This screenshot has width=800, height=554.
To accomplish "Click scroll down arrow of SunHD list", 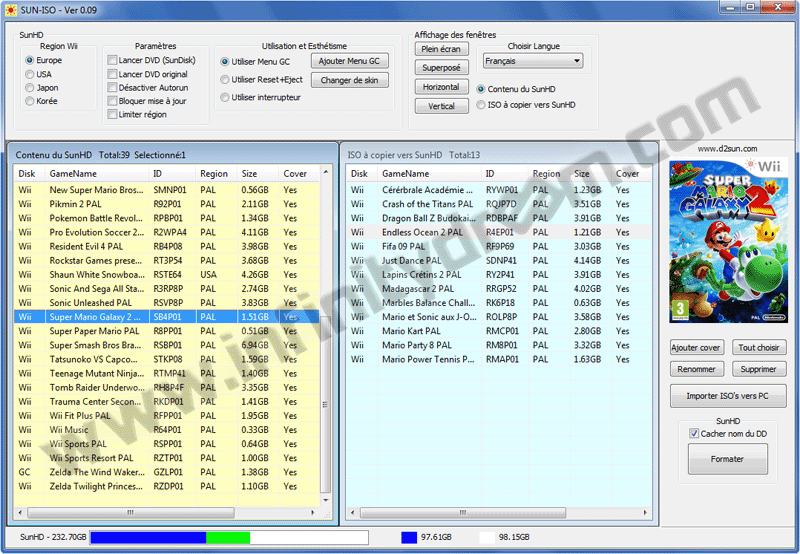I will click(x=326, y=500).
